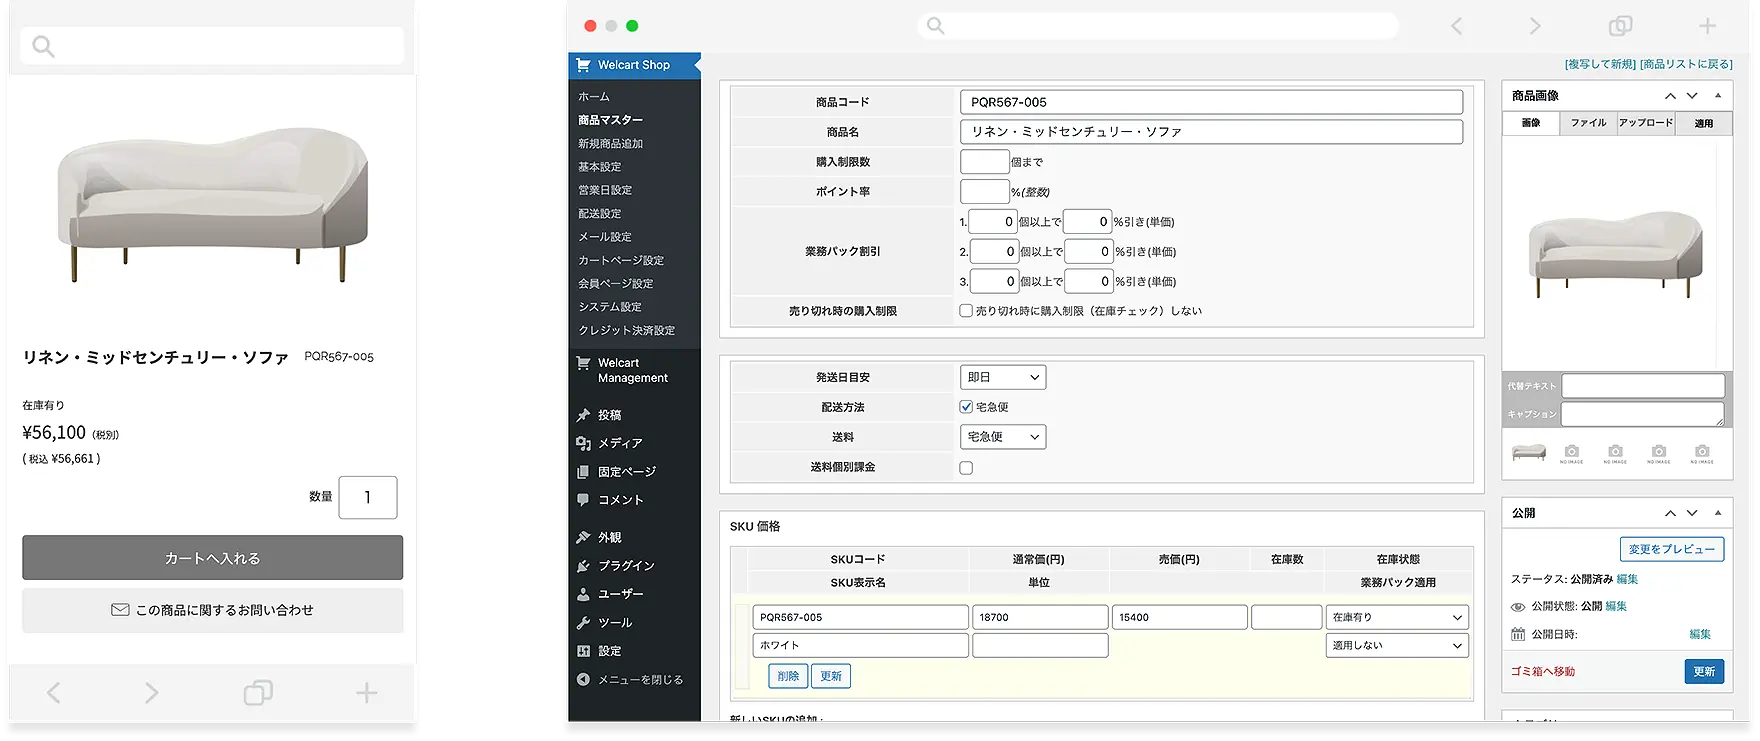Collapse the 商品画像 panel triangle
The image size is (1760, 741).
(x=1718, y=96)
